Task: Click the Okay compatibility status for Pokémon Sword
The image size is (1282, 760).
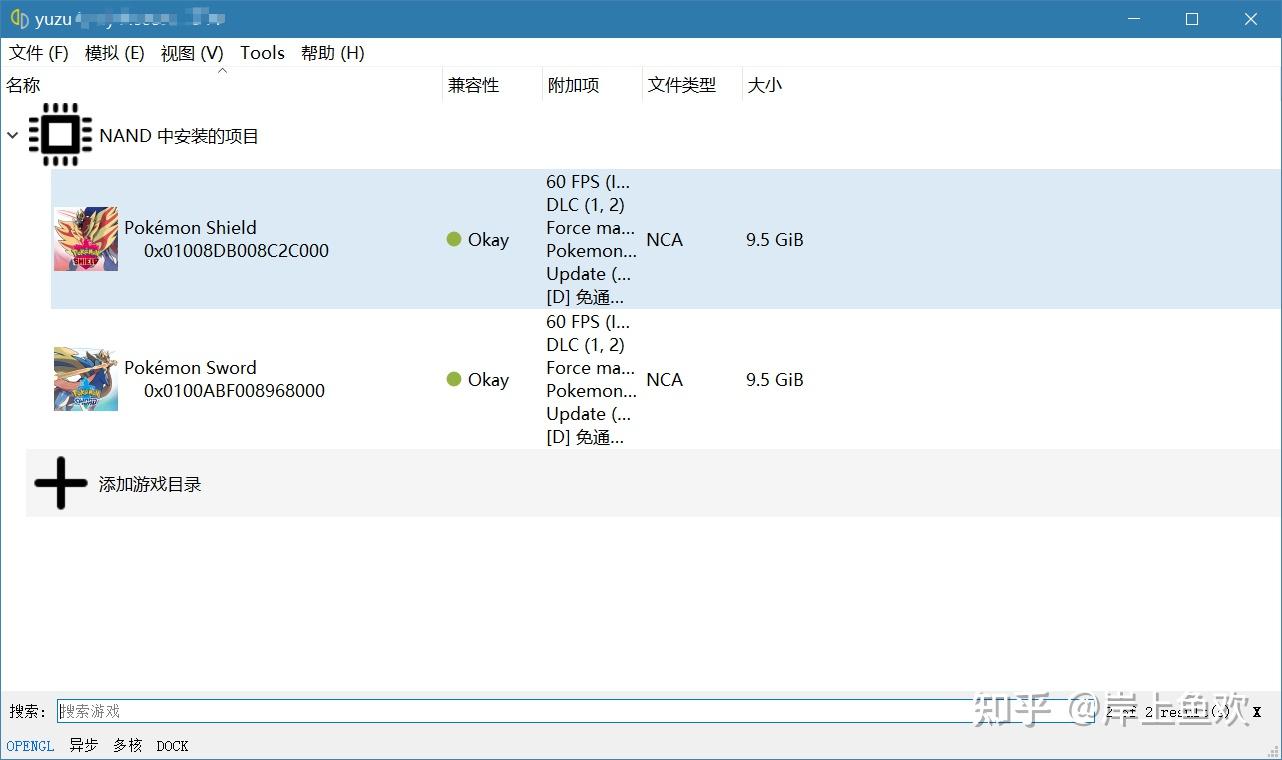Action: [478, 379]
